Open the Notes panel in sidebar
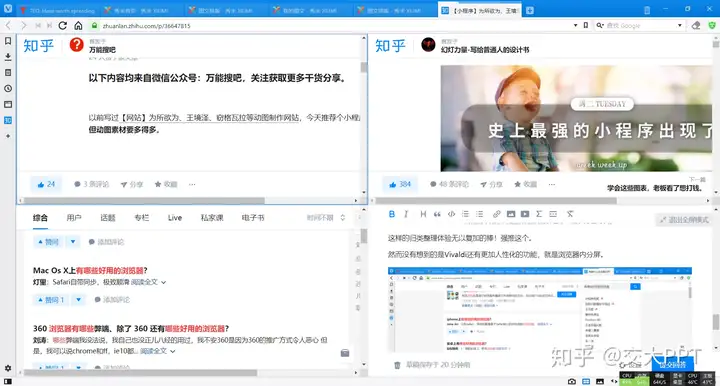This screenshot has height=386, width=720. [8, 73]
